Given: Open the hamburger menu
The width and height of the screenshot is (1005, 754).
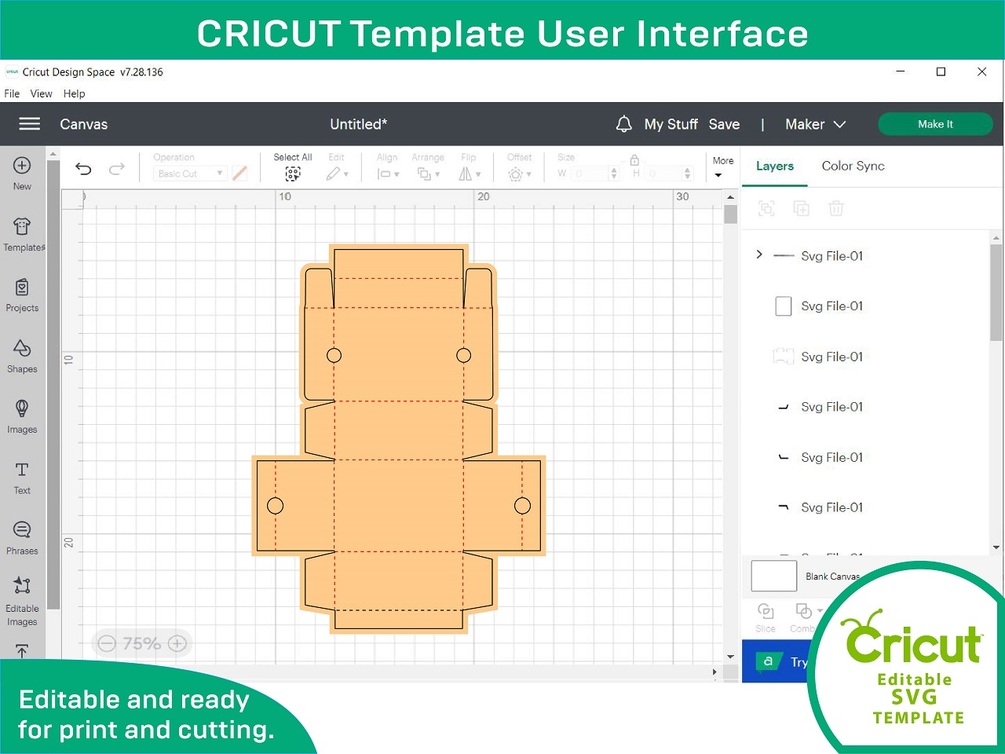Looking at the screenshot, I should (29, 124).
